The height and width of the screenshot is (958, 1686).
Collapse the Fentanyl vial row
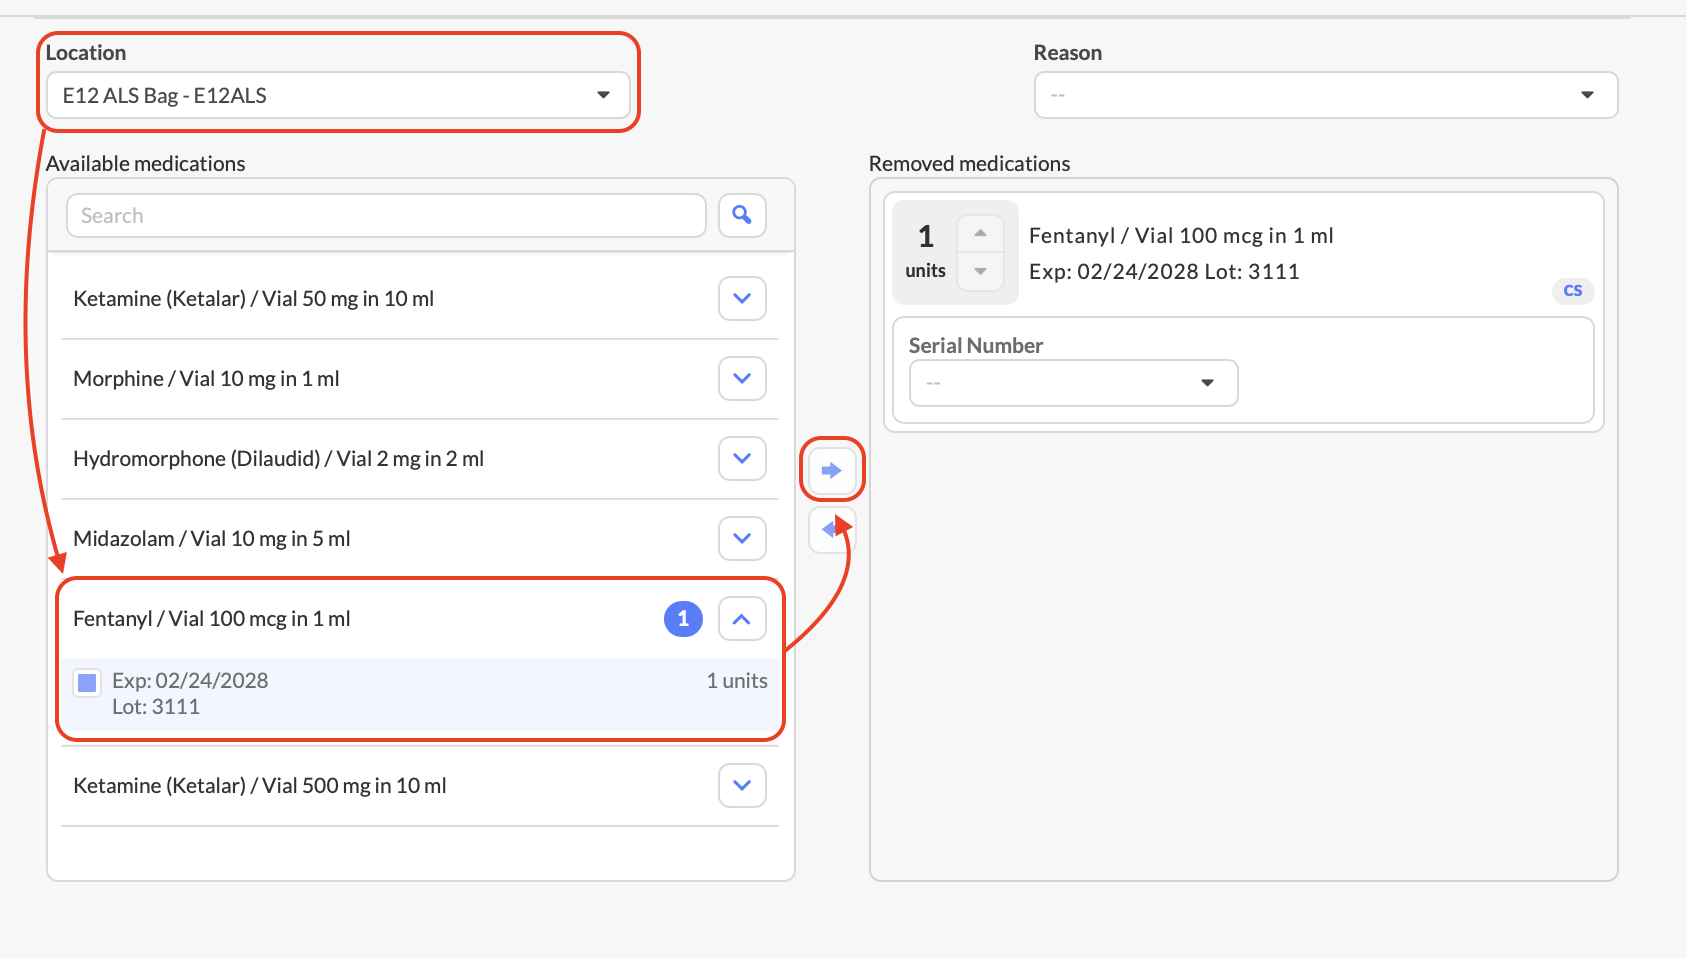[742, 619]
